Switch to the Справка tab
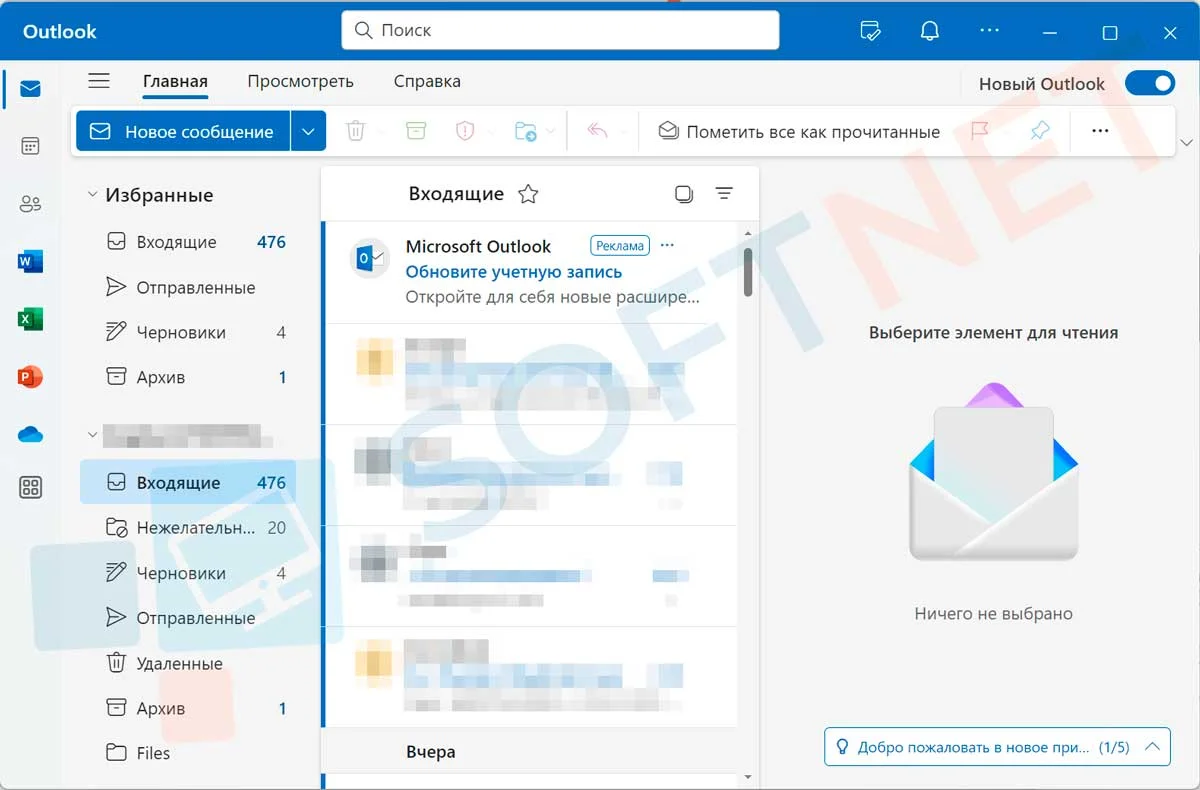The width and height of the screenshot is (1200, 790). tap(427, 82)
